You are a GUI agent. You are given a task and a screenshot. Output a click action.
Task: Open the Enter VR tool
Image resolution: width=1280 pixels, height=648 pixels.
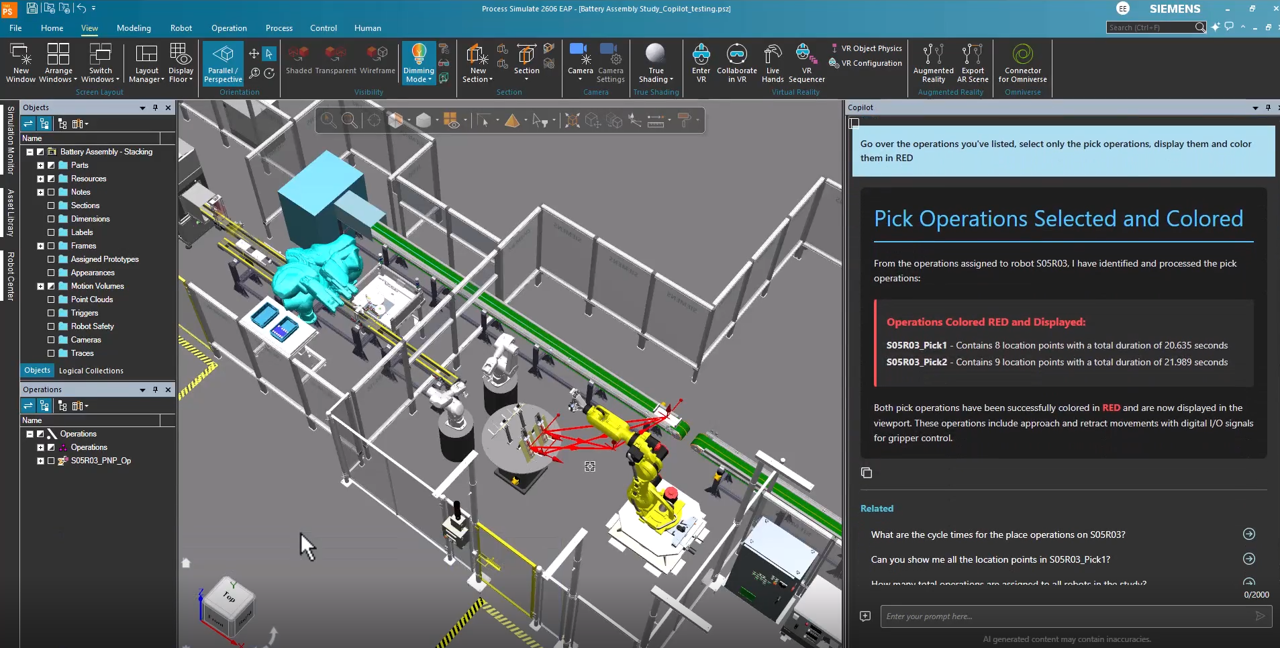(701, 63)
